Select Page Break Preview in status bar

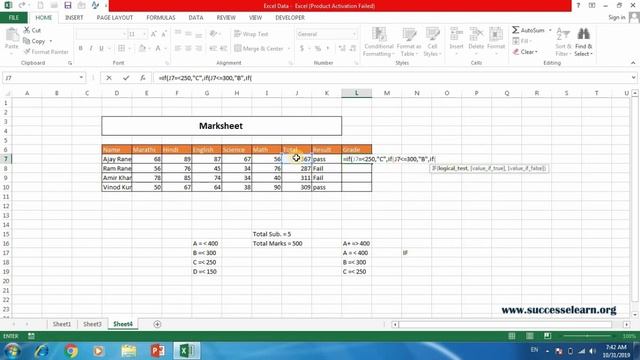pyautogui.click(x=547, y=336)
